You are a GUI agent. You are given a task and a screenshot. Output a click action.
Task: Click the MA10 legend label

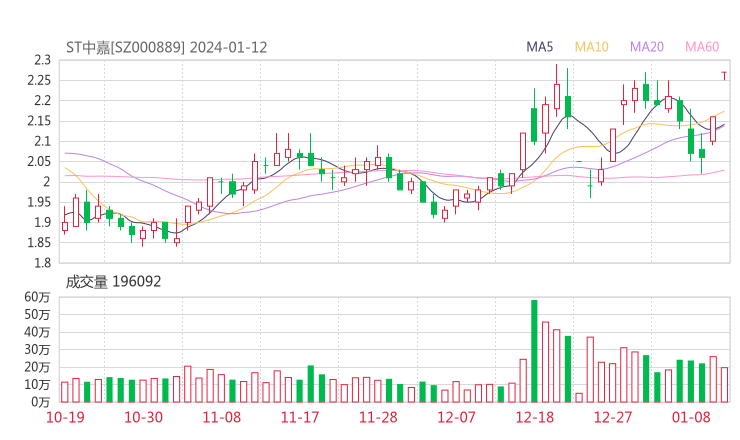coord(591,47)
